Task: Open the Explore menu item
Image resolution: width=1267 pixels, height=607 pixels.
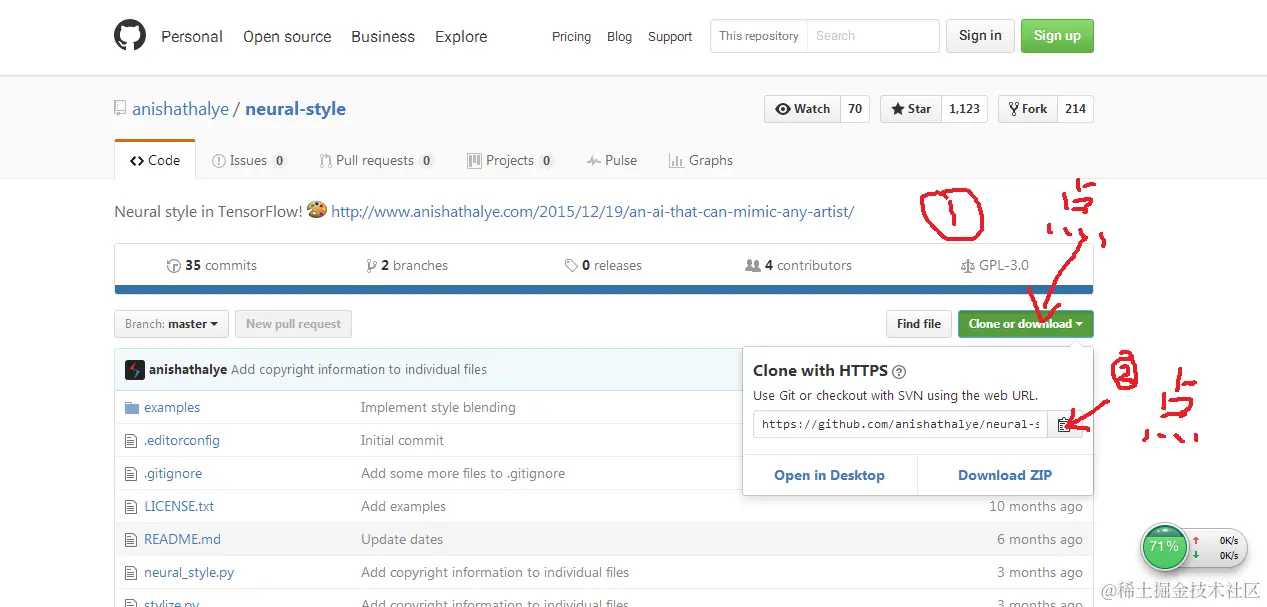Action: [461, 36]
